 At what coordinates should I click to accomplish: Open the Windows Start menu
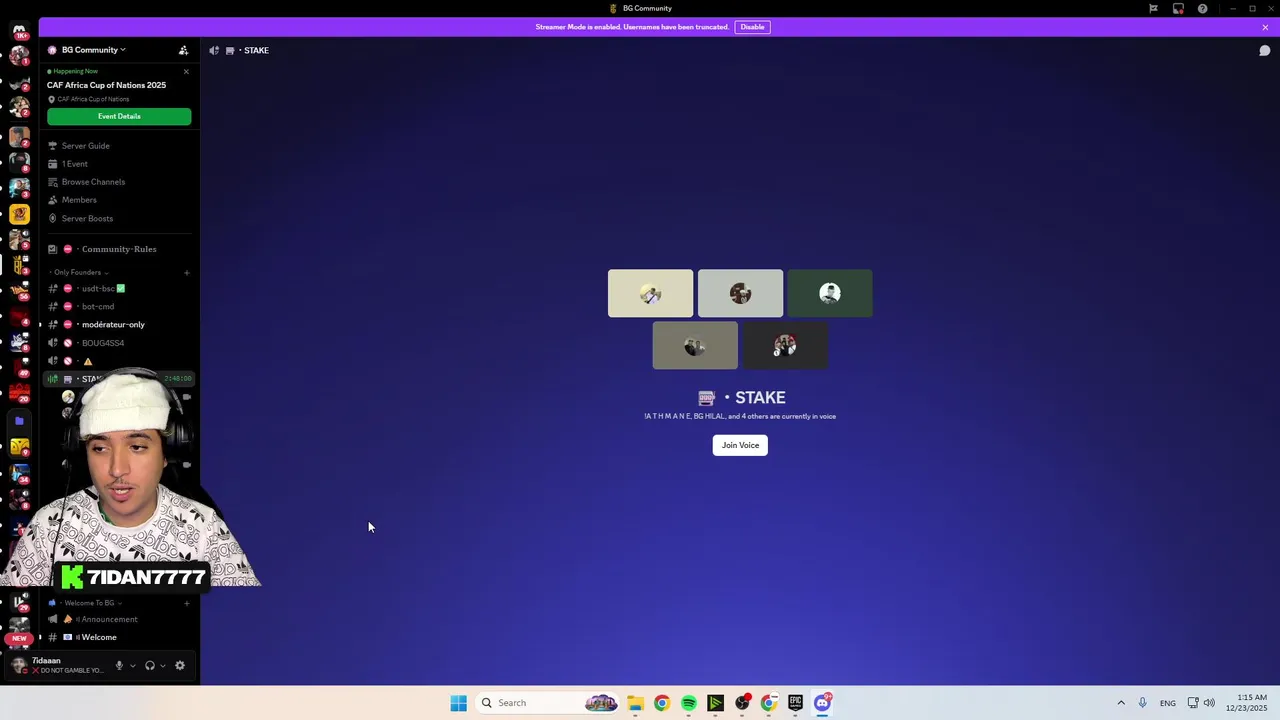[x=458, y=703]
